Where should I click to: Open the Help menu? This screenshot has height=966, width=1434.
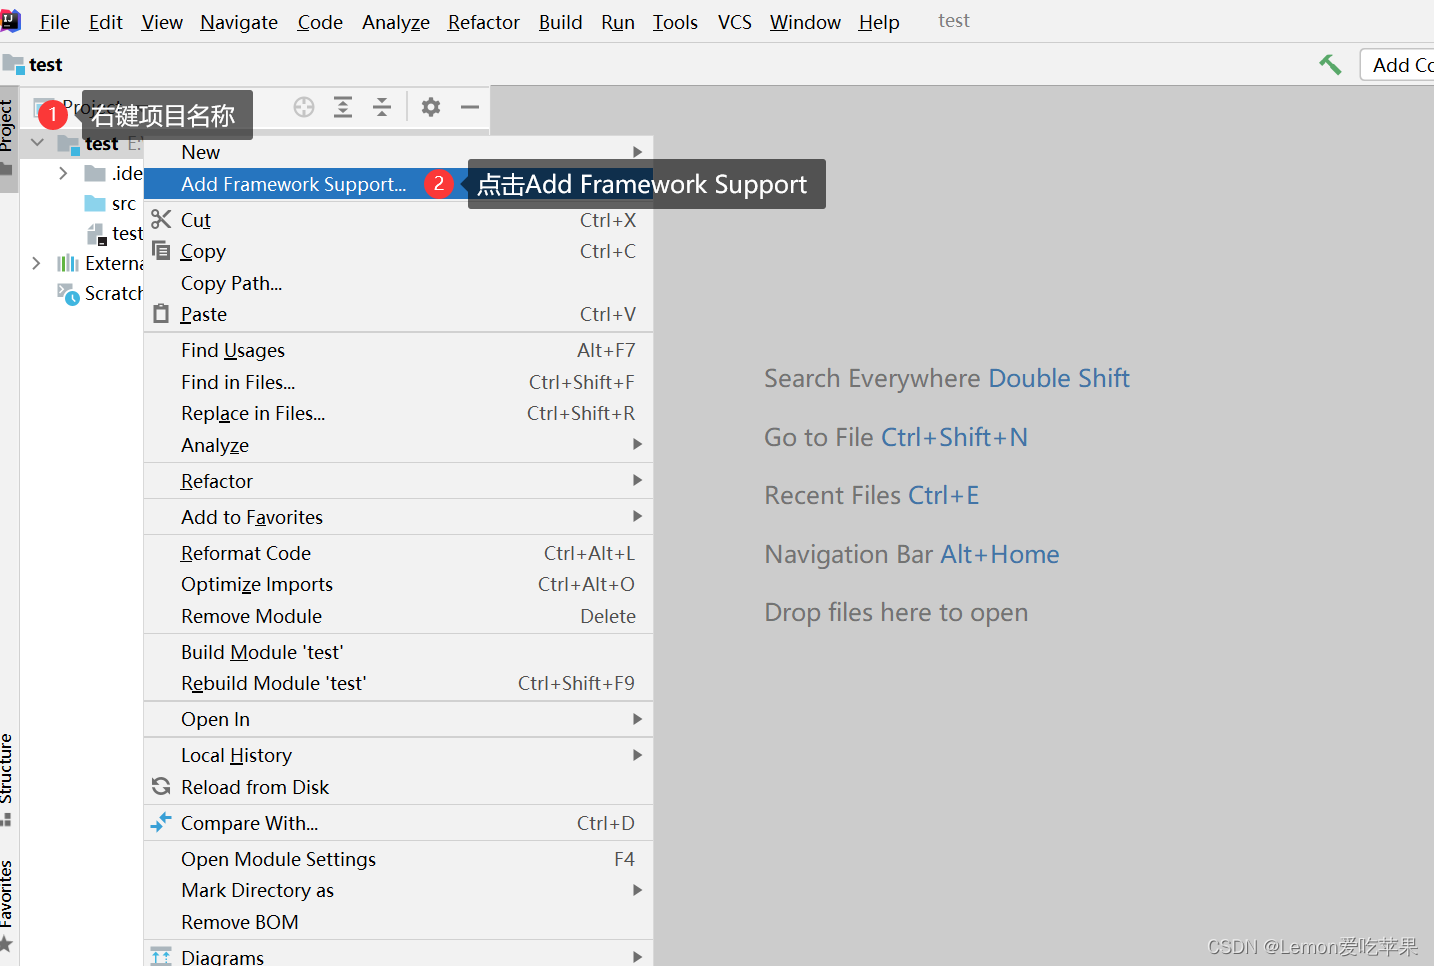click(879, 22)
